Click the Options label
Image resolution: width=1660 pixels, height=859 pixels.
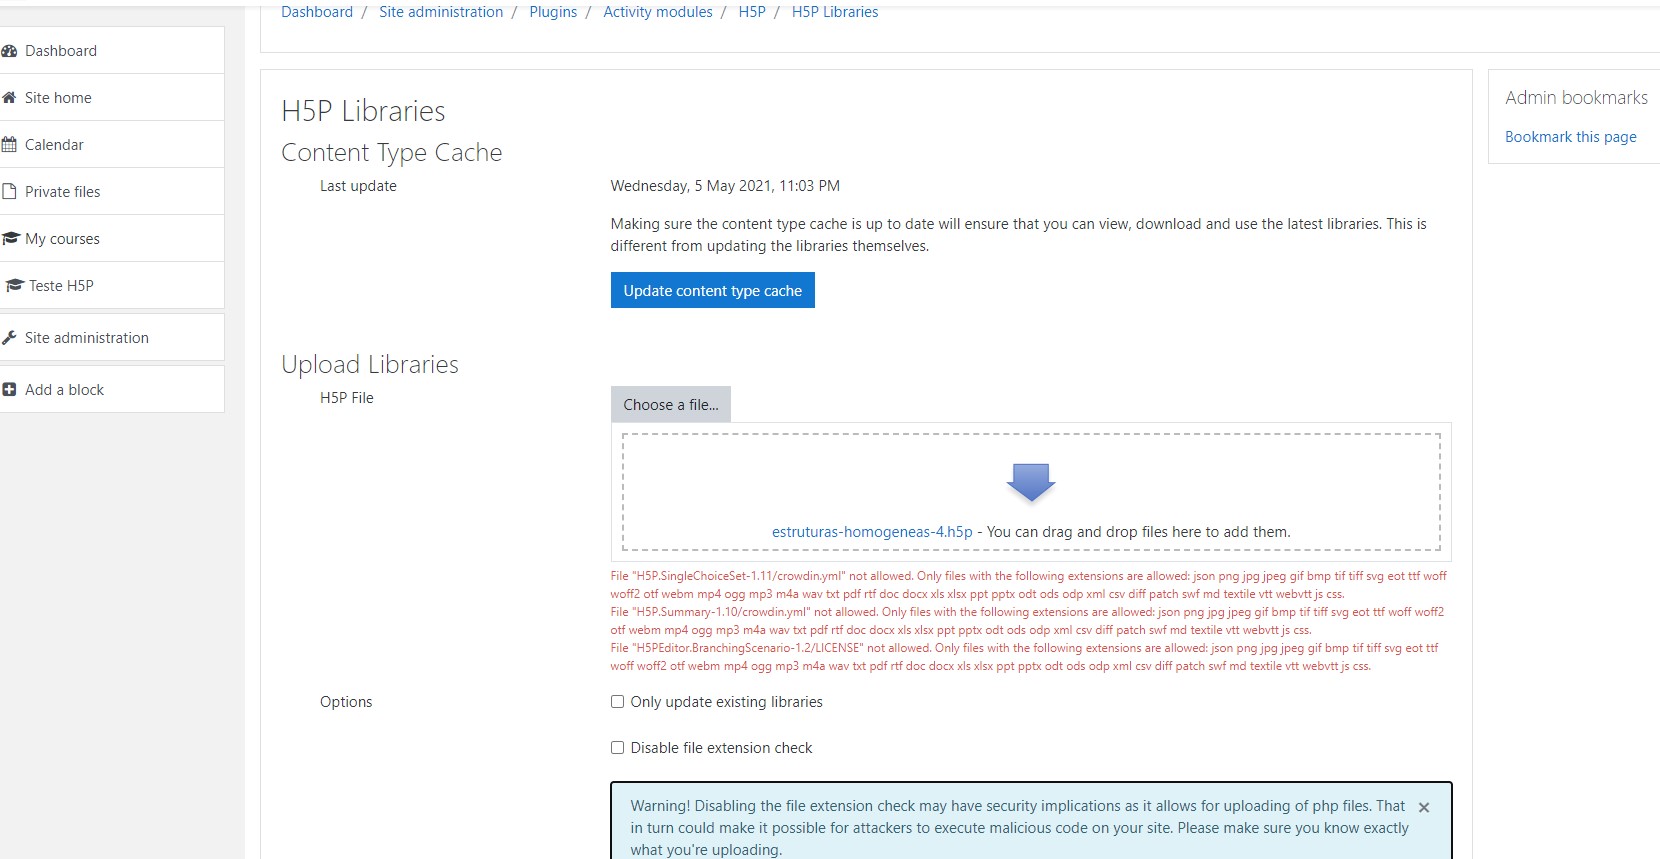[x=346, y=702]
